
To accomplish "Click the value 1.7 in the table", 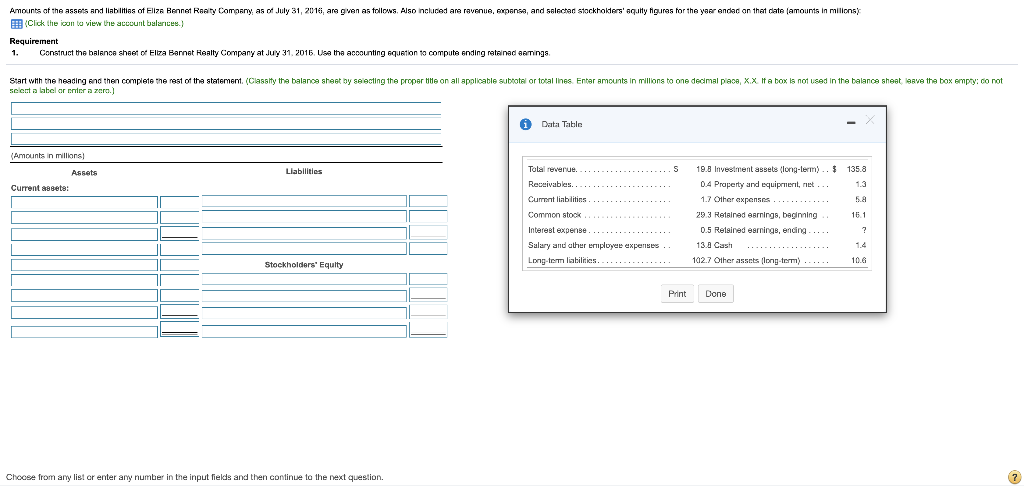I will click(706, 199).
